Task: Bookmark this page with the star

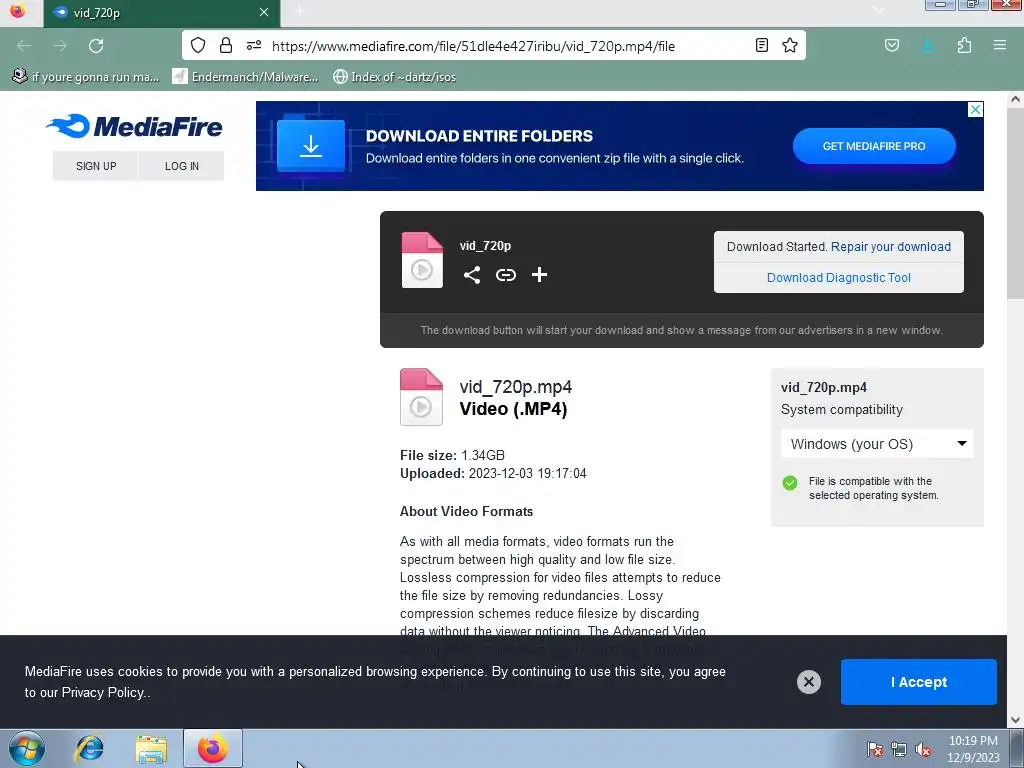Action: click(790, 45)
